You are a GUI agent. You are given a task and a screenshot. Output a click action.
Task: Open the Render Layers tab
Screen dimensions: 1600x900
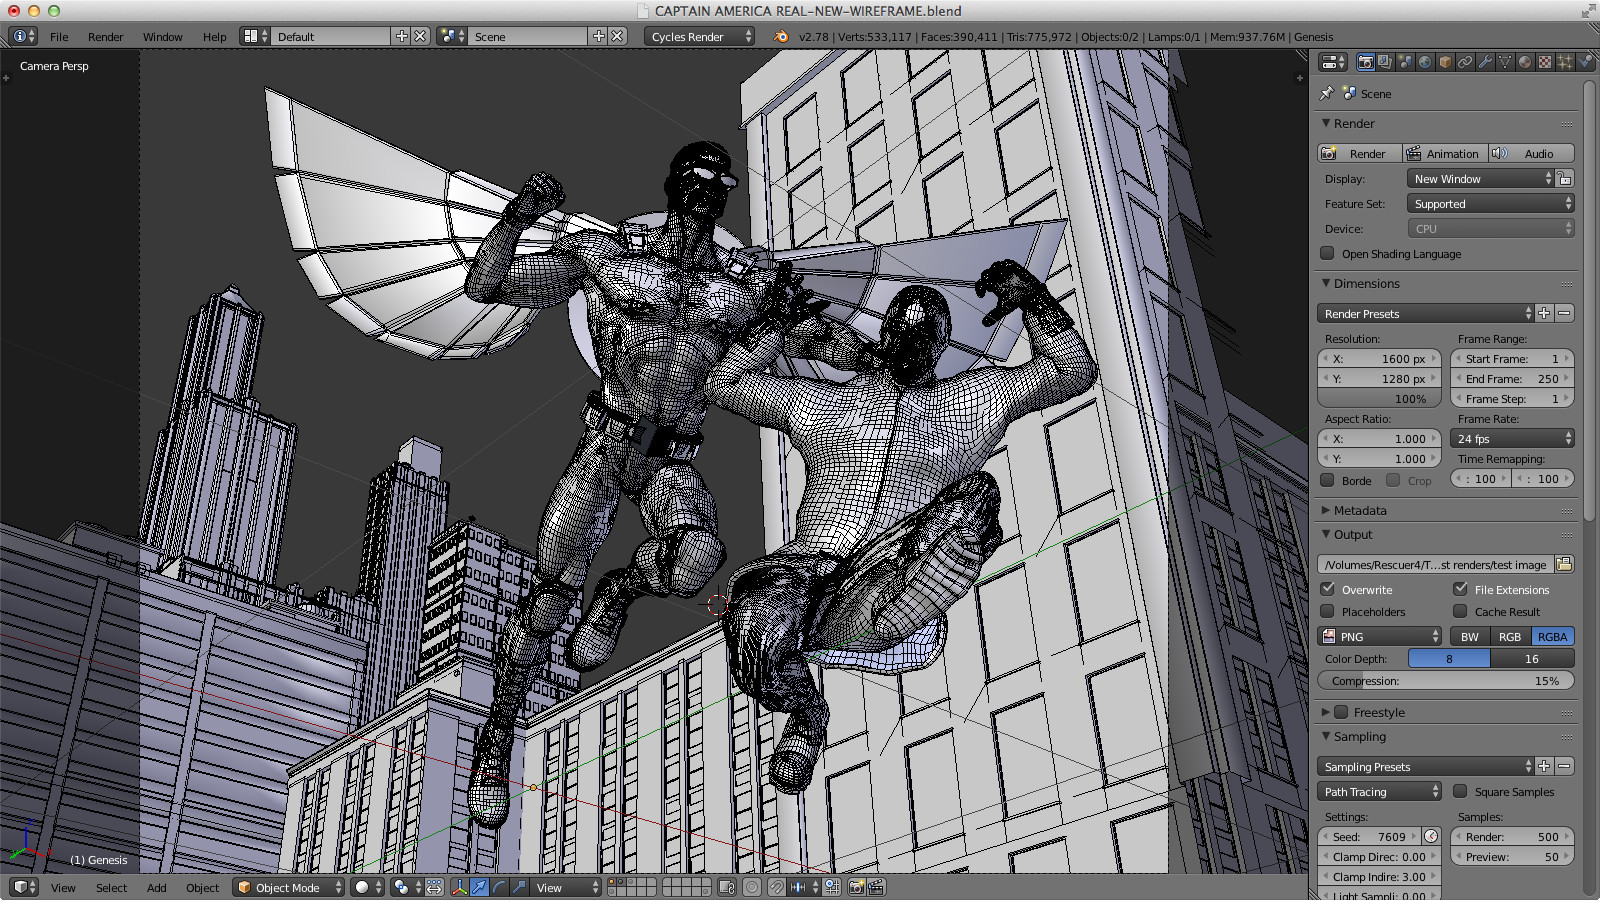[1385, 62]
